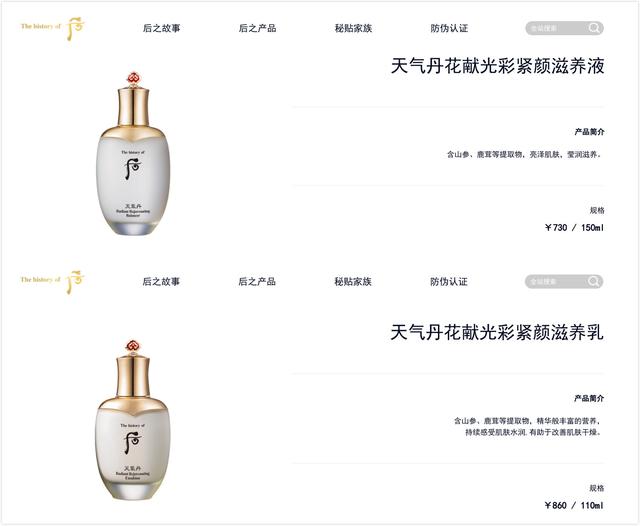Select 后之故事 in the top navigation

coord(162,28)
